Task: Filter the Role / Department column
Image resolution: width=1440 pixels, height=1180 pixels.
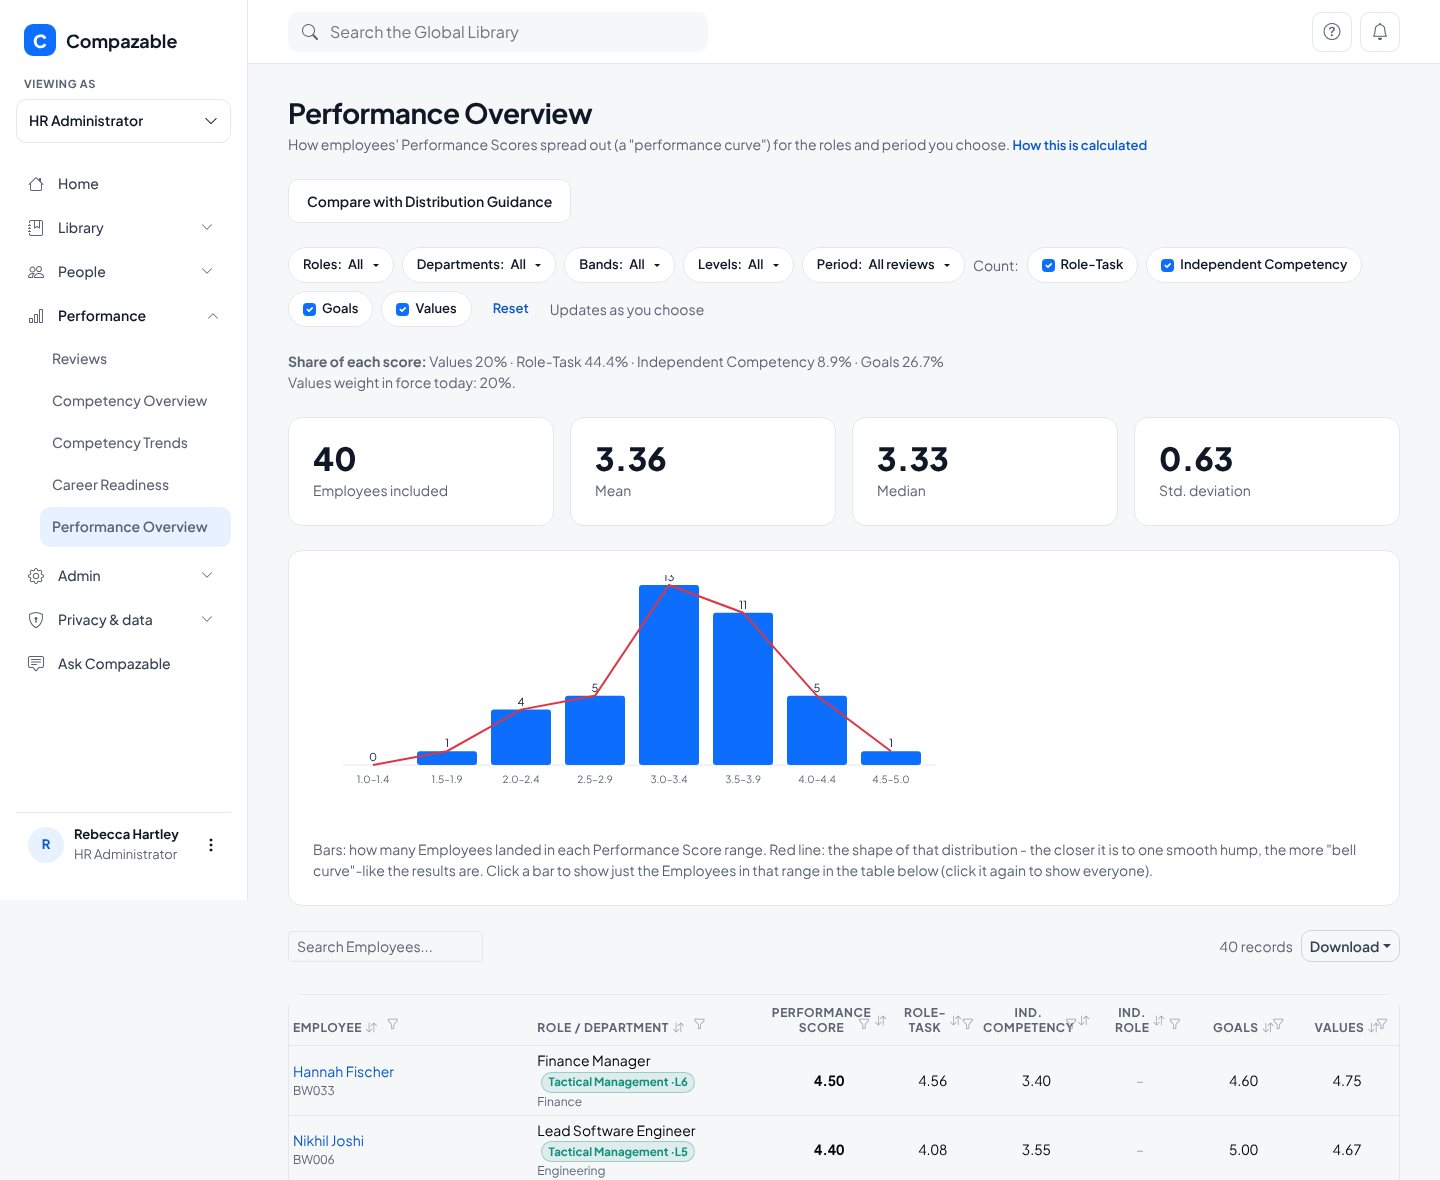Action: pyautogui.click(x=700, y=1024)
